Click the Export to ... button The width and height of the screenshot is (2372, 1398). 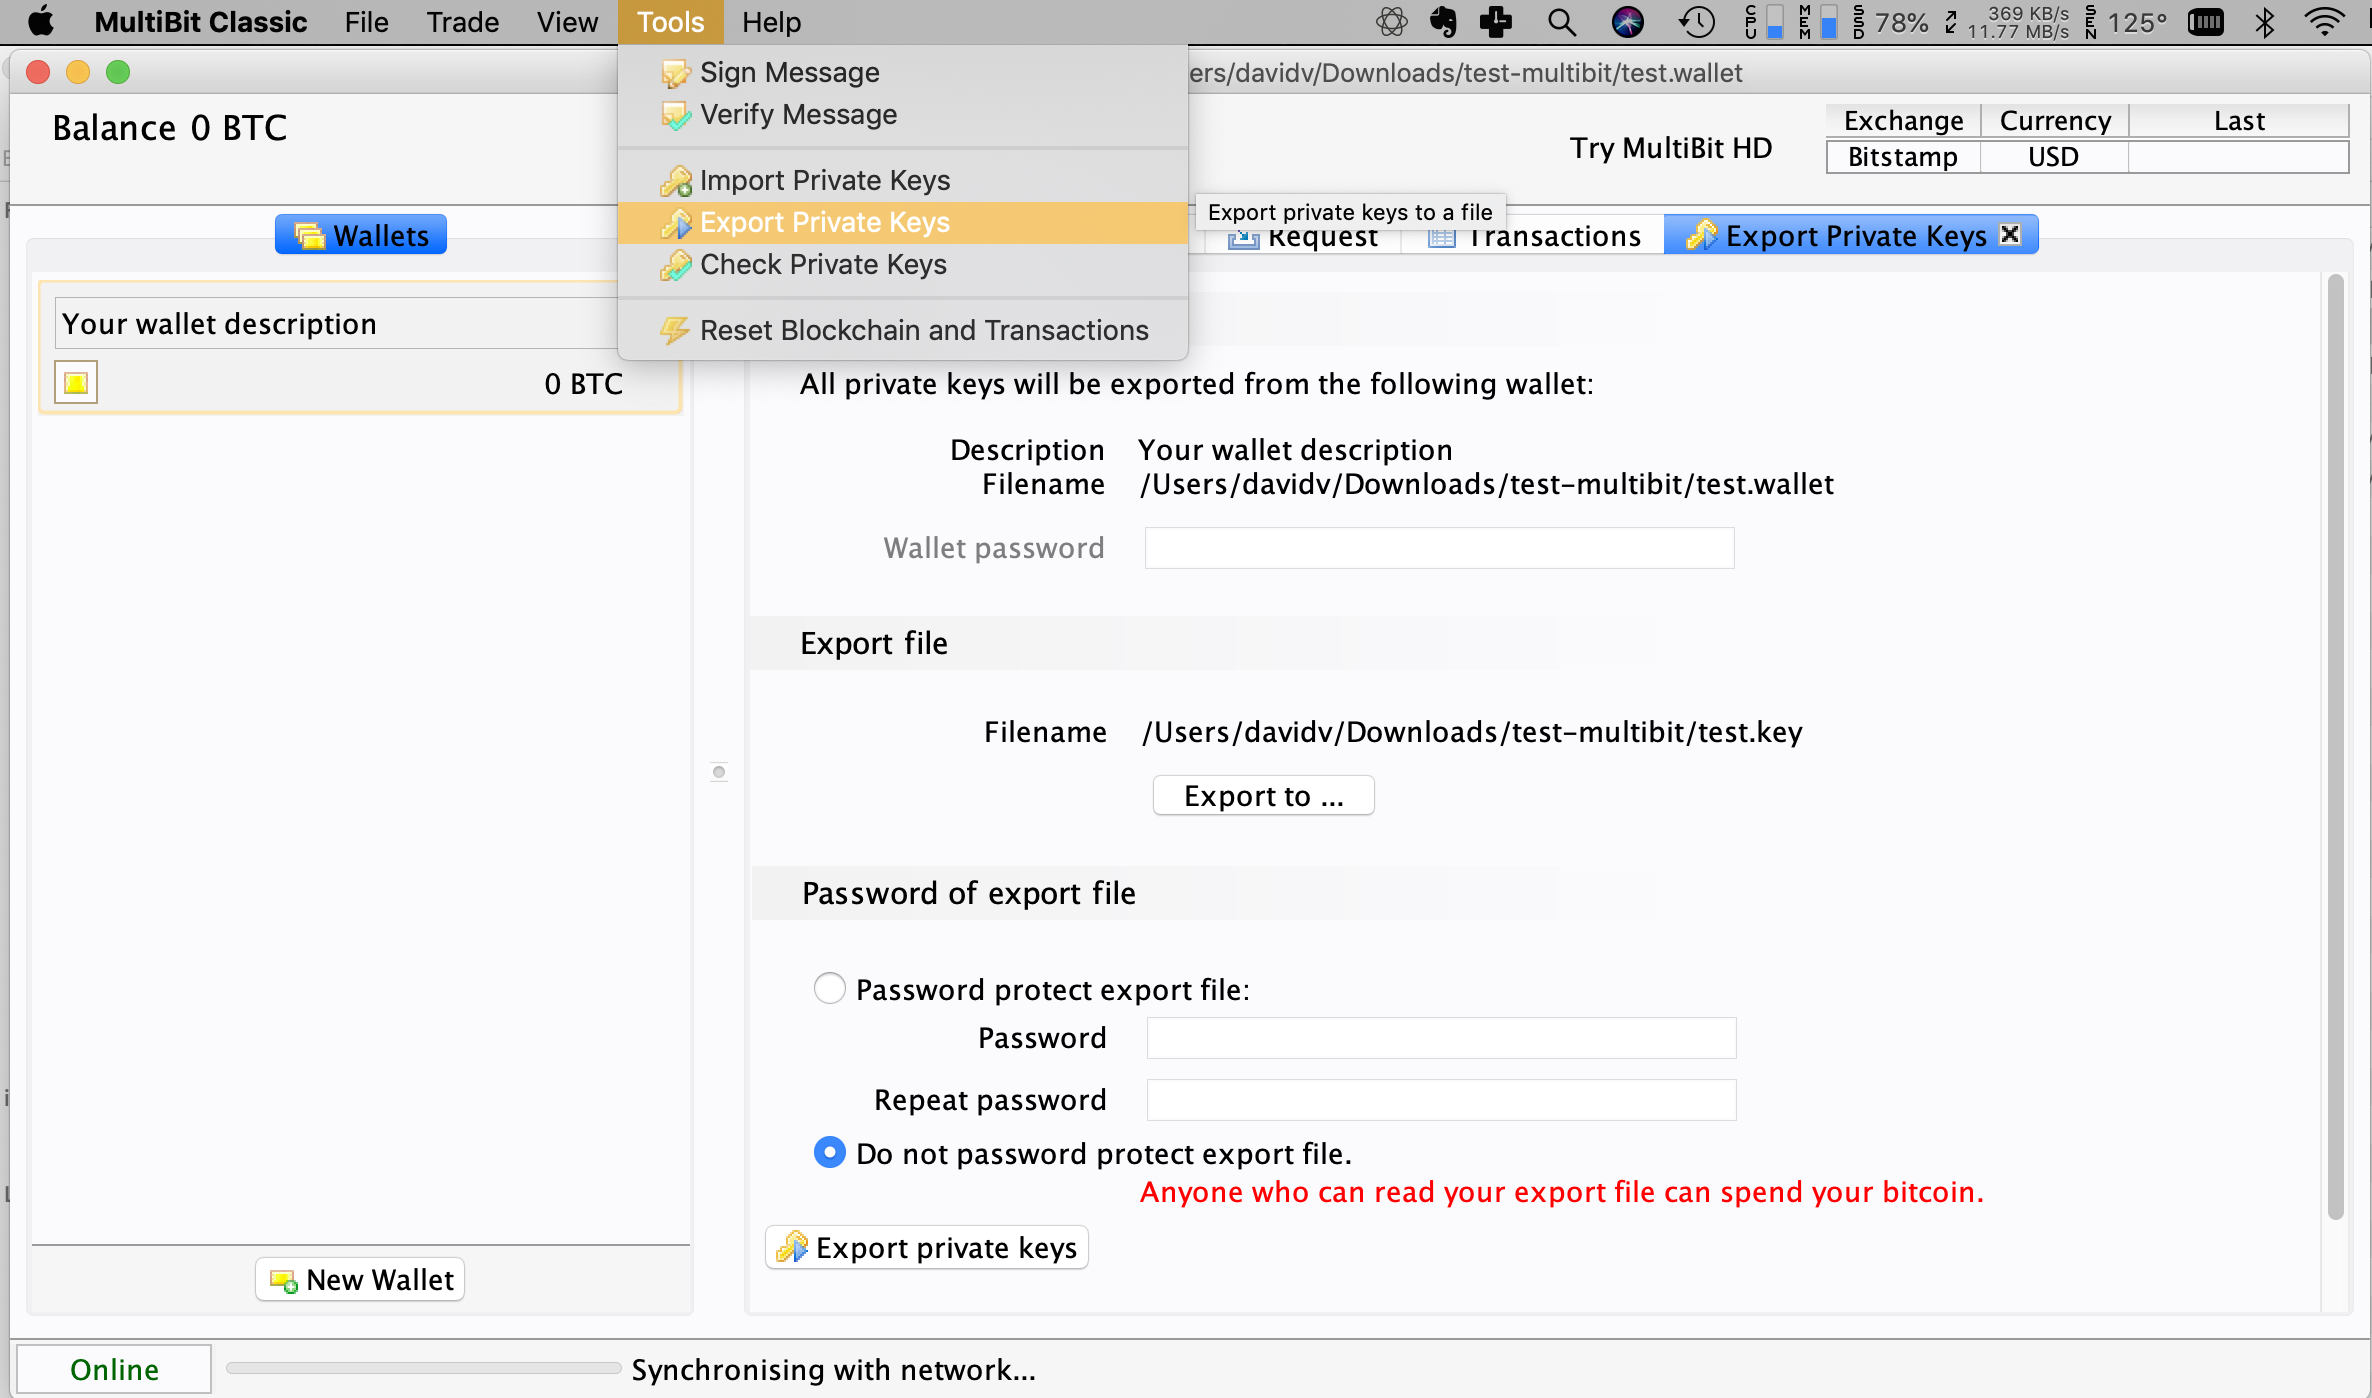point(1264,796)
